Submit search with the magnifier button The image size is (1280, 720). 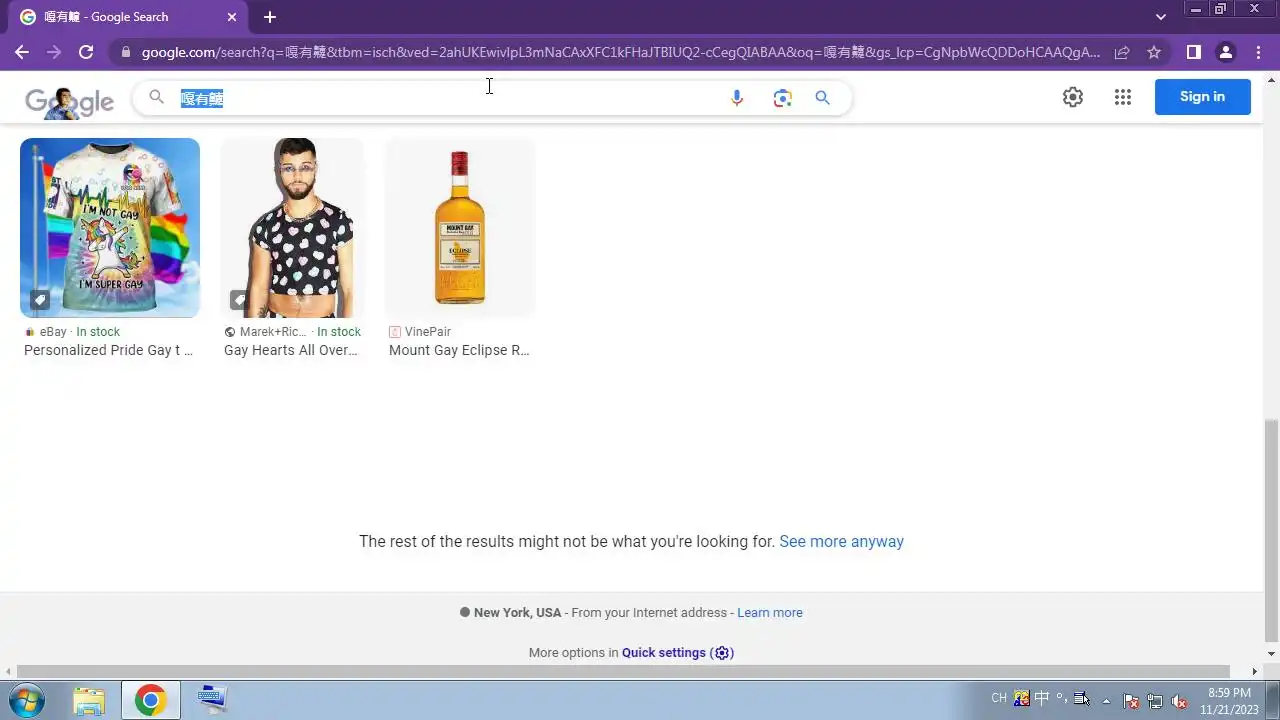822,98
